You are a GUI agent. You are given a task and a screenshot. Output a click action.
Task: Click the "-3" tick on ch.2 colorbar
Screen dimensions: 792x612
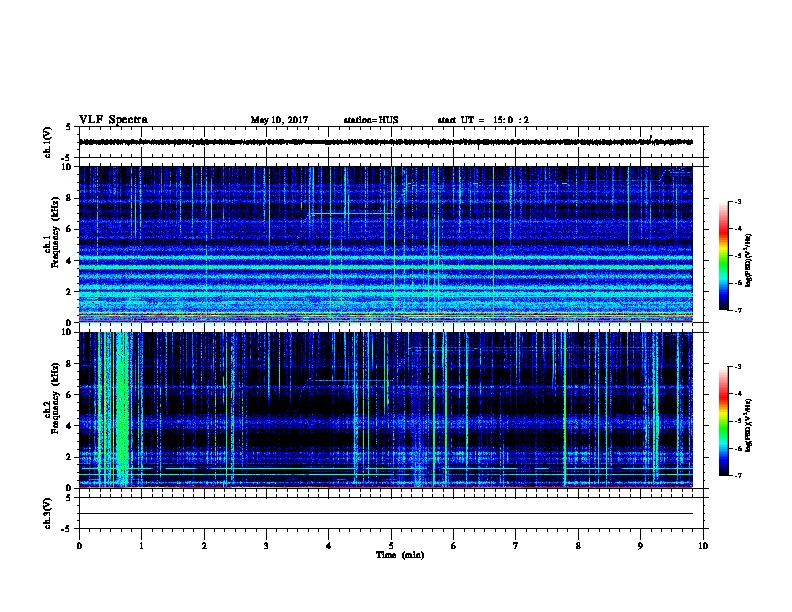(737, 367)
